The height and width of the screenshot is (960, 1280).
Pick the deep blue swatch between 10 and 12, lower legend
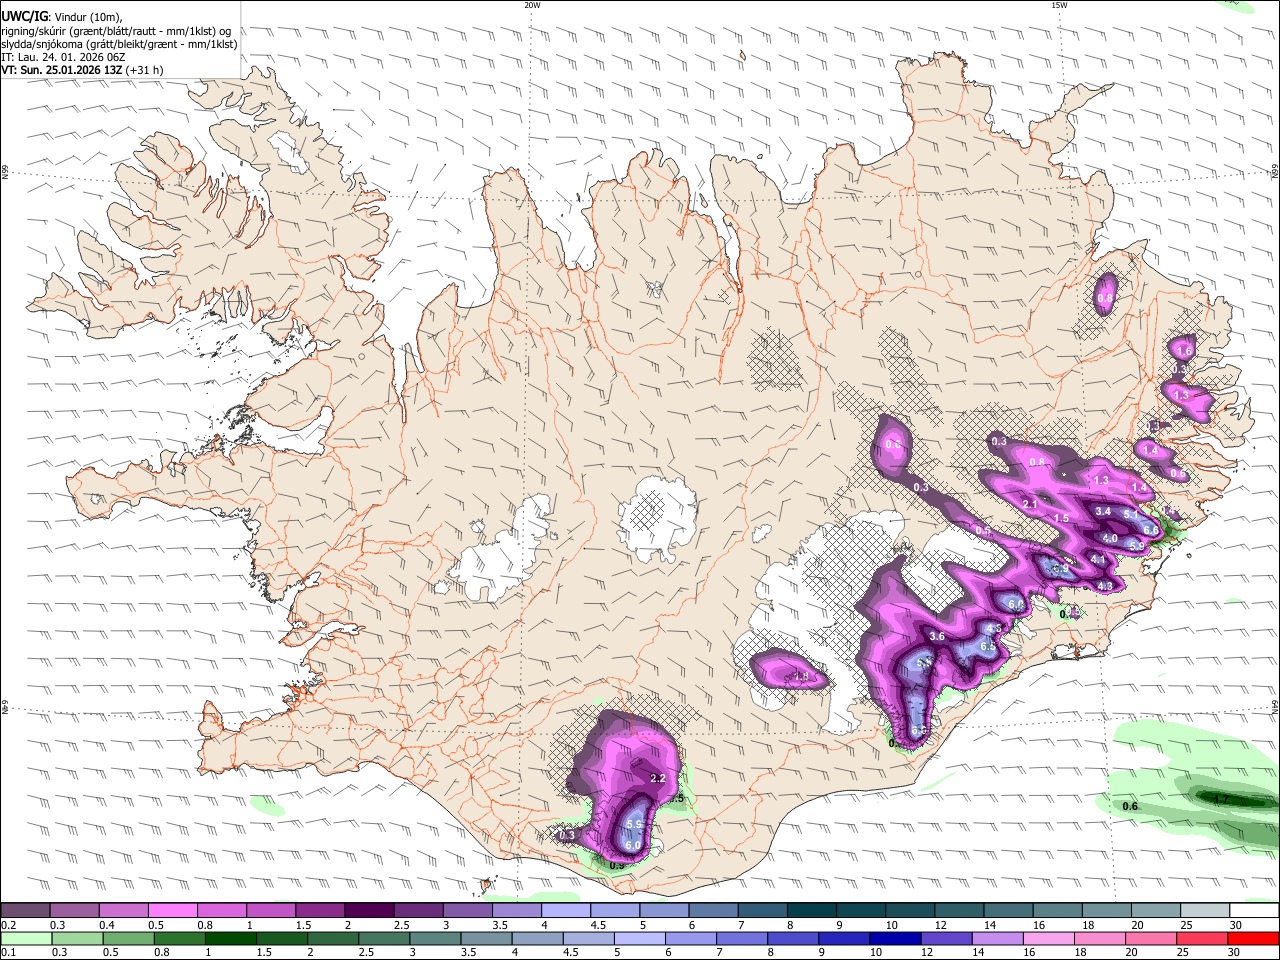pyautogui.click(x=894, y=938)
